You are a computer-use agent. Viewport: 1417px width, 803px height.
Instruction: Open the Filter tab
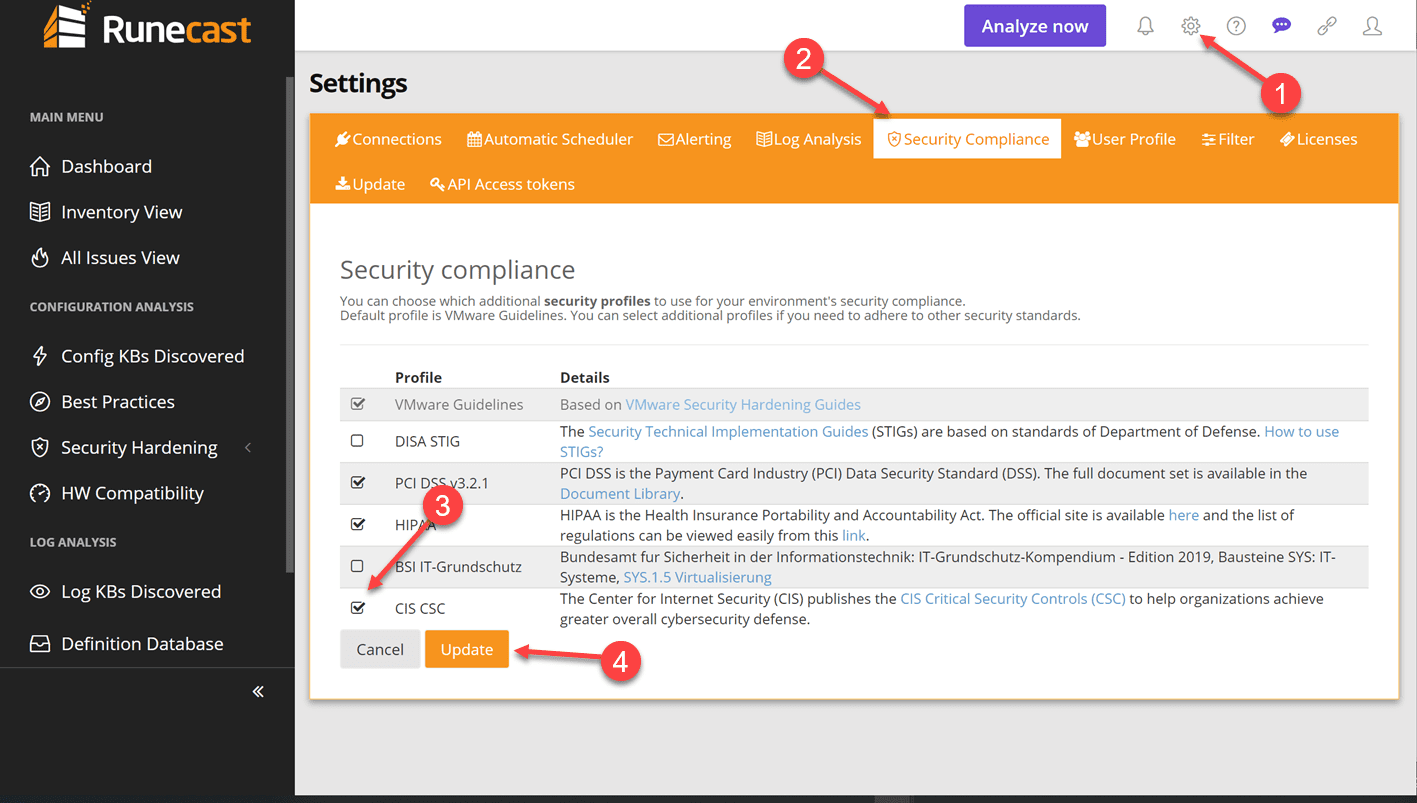pyautogui.click(x=1228, y=139)
